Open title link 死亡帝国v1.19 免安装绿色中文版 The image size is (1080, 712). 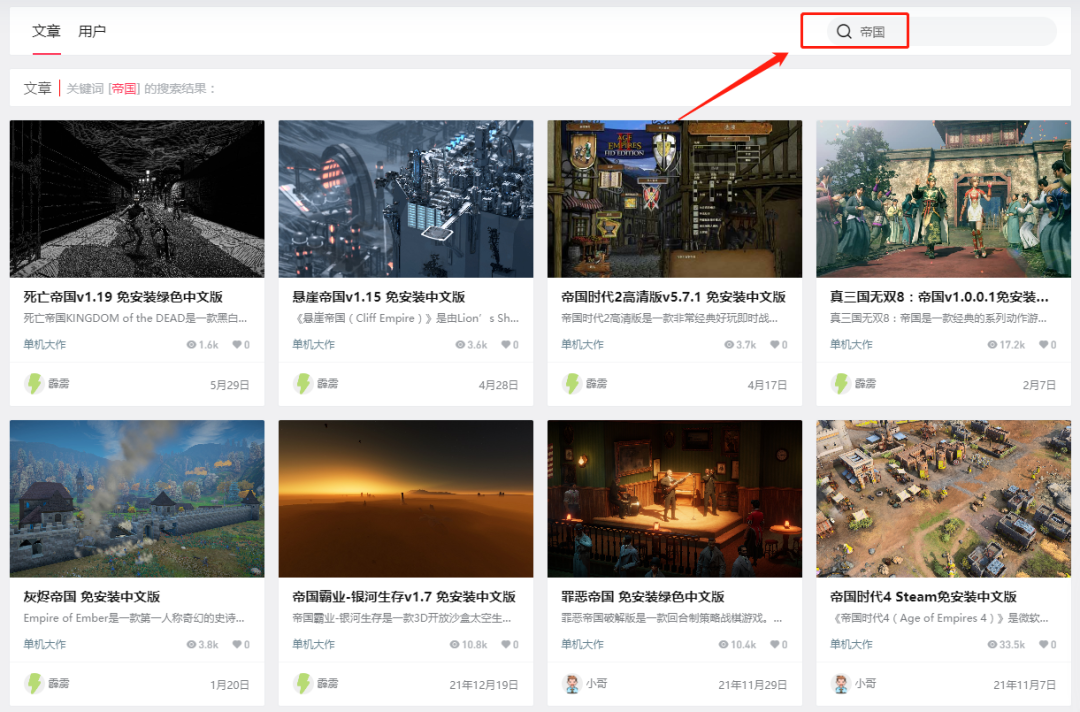(123, 297)
